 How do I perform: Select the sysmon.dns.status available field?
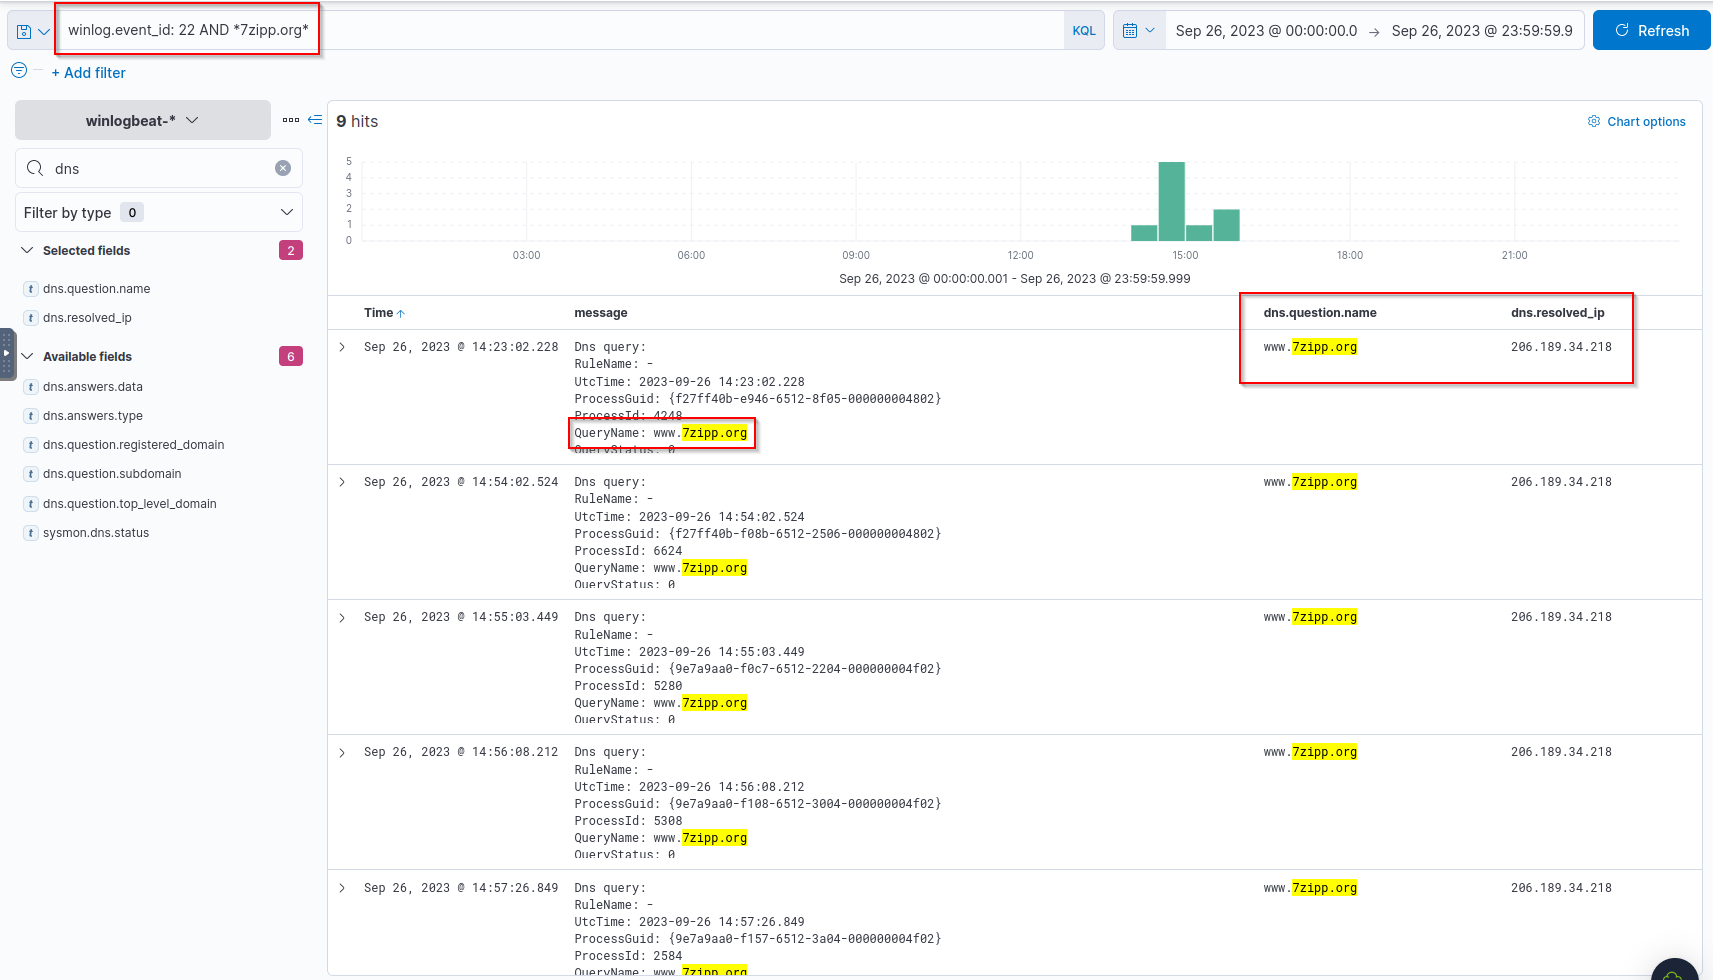pyautogui.click(x=96, y=533)
